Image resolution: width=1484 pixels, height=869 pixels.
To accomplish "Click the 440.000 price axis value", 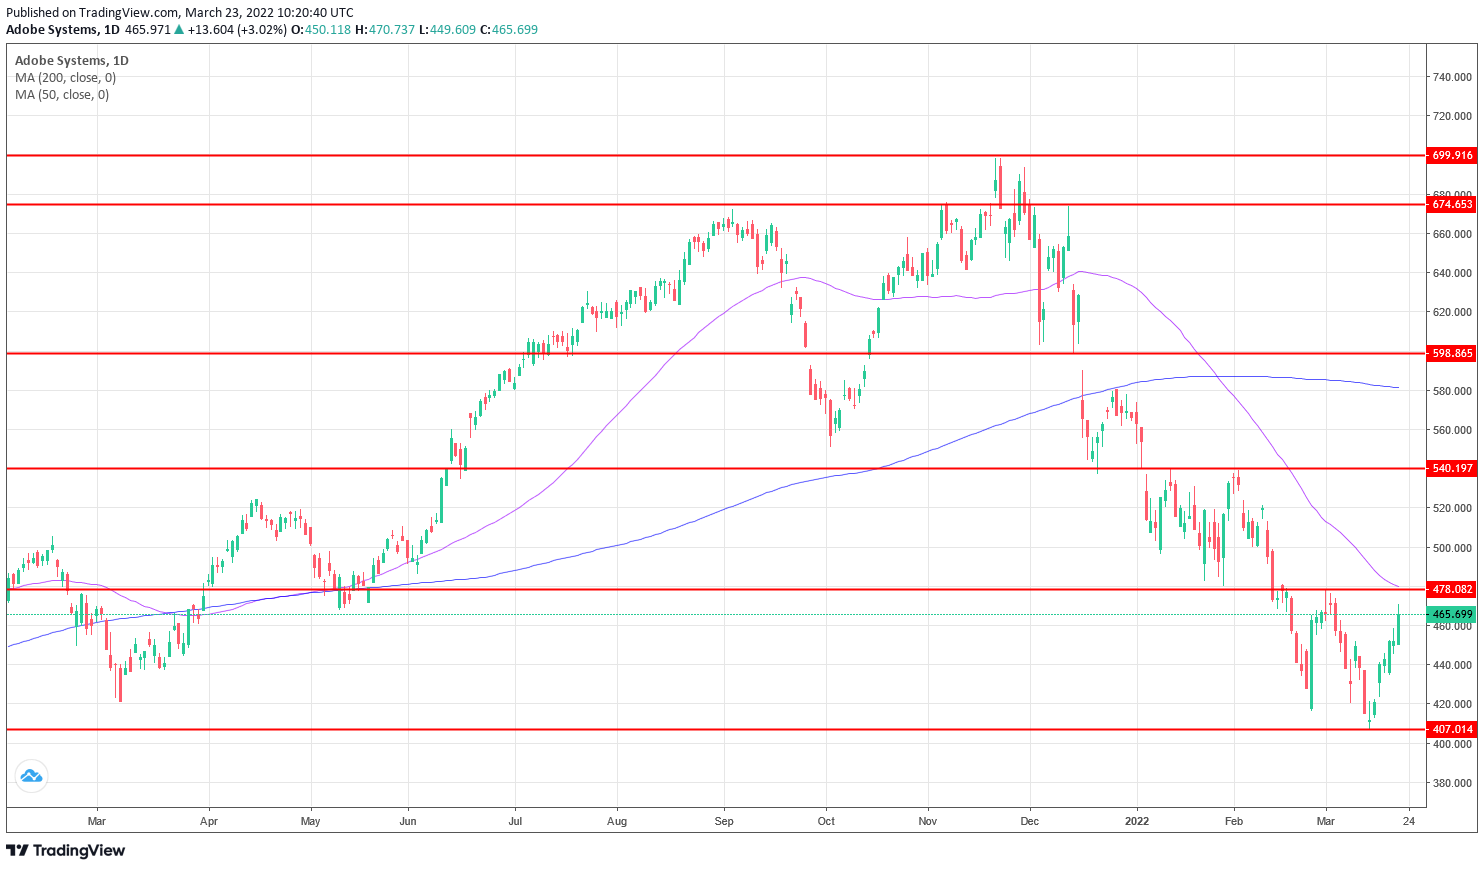I will (1452, 665).
